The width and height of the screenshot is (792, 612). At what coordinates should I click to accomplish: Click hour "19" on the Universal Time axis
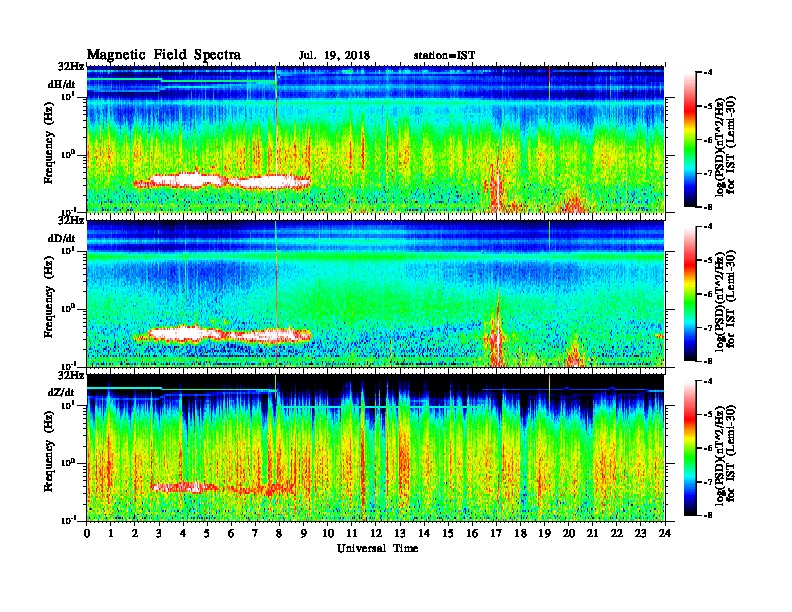click(x=544, y=534)
